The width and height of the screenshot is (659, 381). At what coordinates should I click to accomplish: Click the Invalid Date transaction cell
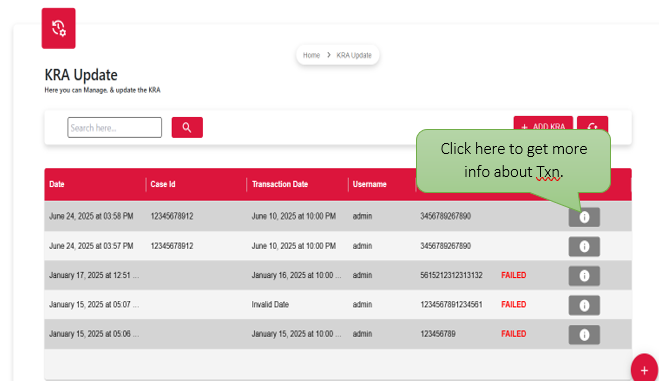[270, 305]
